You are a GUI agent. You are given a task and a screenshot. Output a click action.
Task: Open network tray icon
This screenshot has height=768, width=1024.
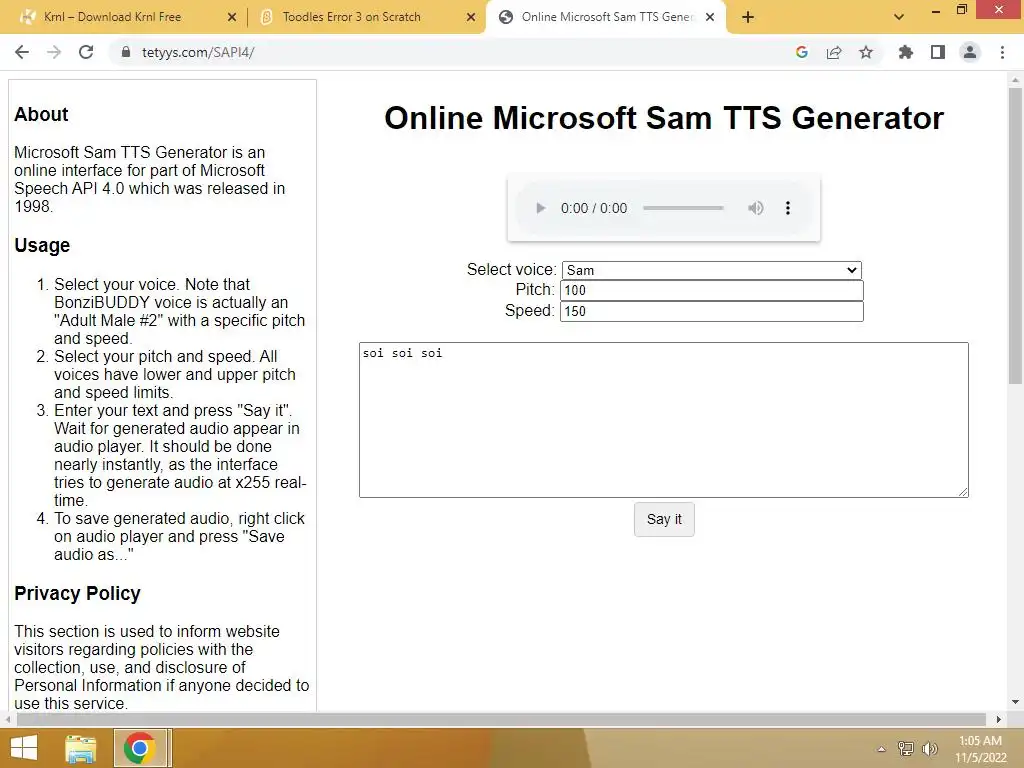point(906,749)
